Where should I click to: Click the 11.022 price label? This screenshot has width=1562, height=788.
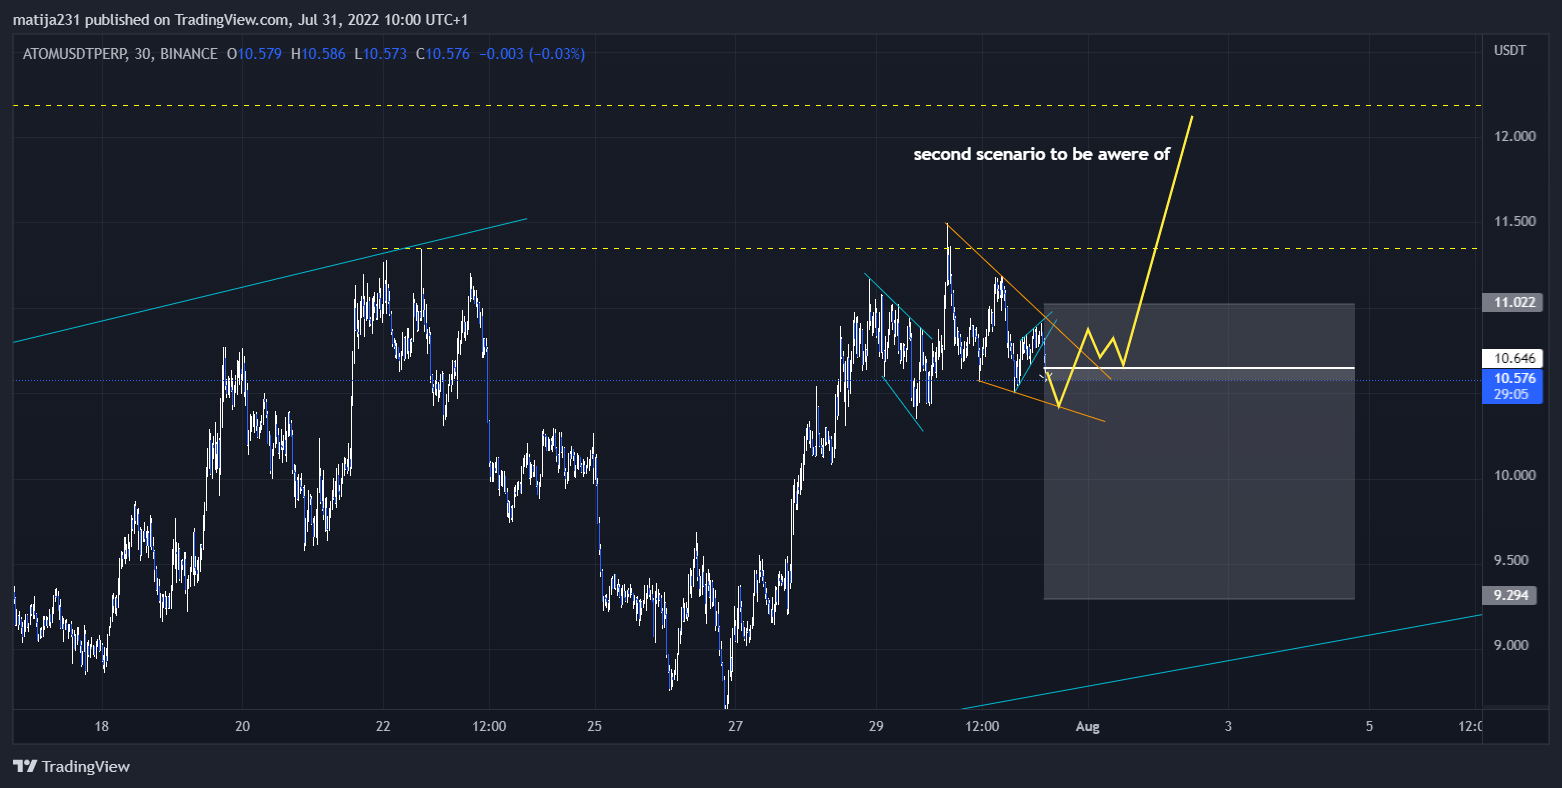pos(1512,302)
